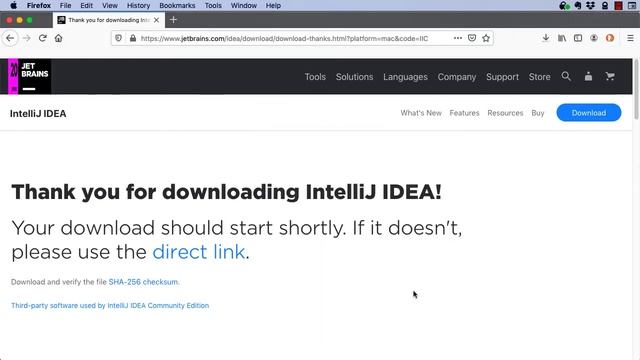Use the direct link to download
Image resolution: width=640 pixels, height=360 pixels.
click(x=199, y=252)
